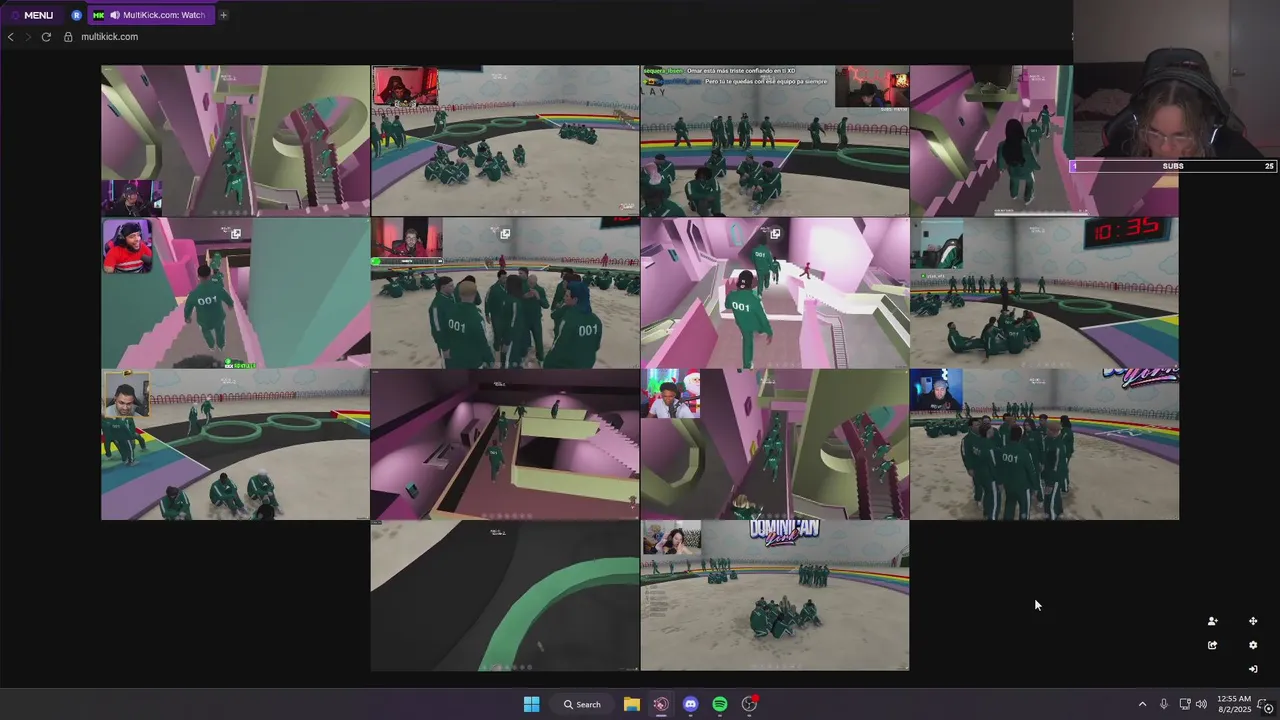Screen dimensions: 1280x720
Task: Pop out the white stairs 001 stream
Action: coord(775,234)
